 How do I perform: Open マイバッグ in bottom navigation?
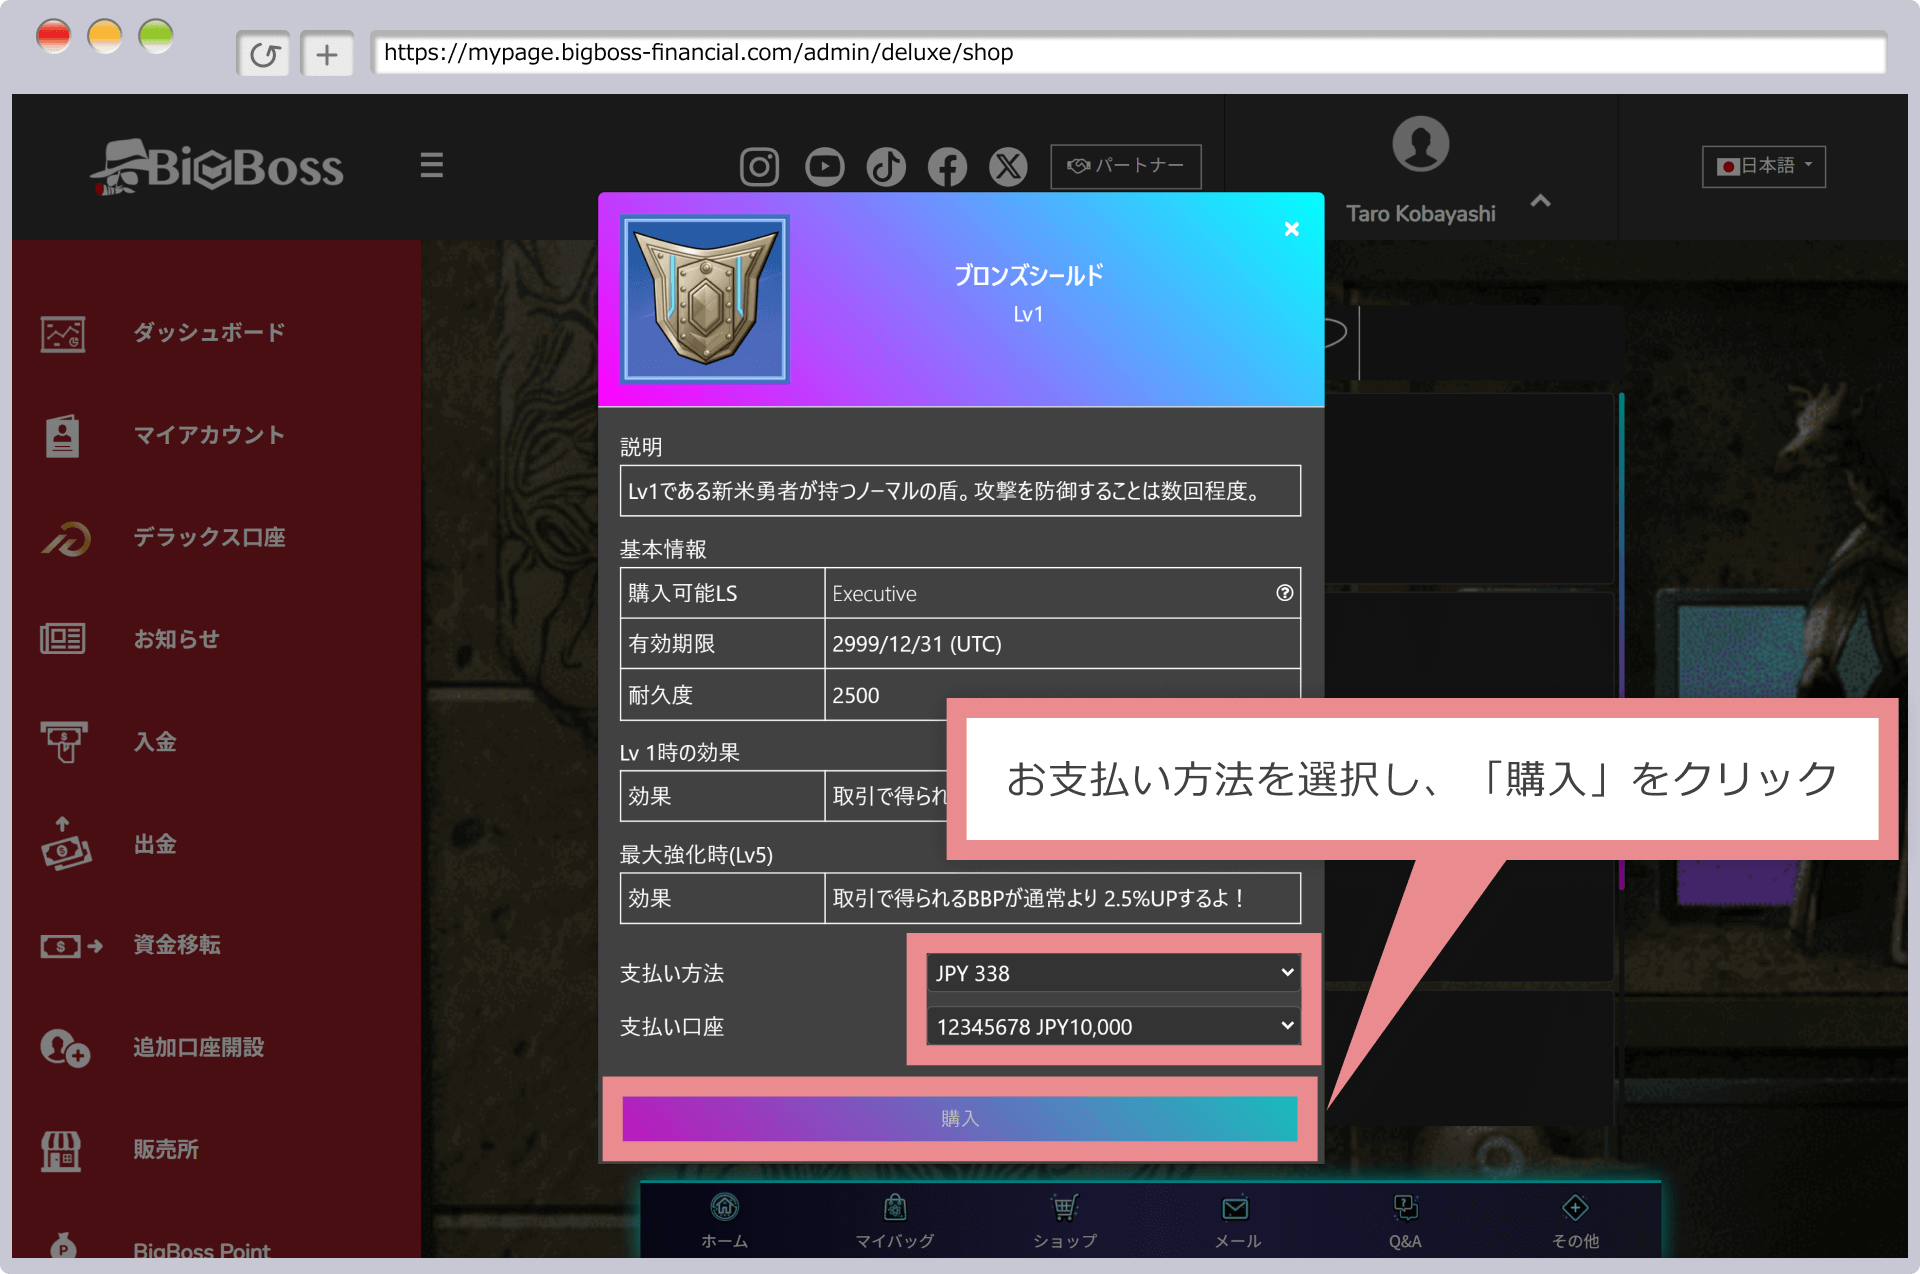click(895, 1221)
